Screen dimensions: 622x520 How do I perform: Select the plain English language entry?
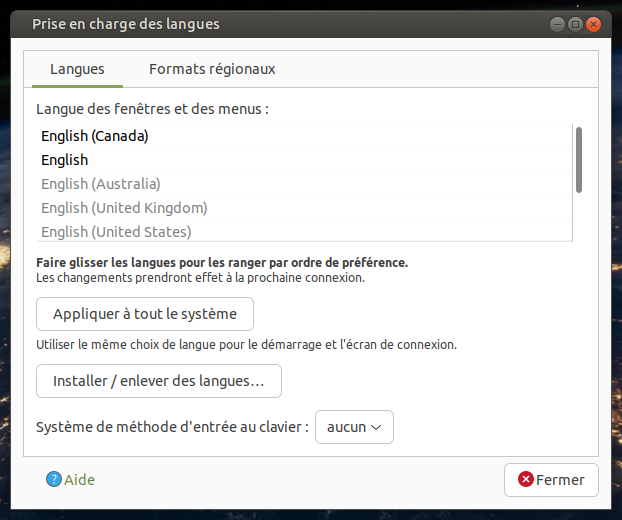point(65,160)
